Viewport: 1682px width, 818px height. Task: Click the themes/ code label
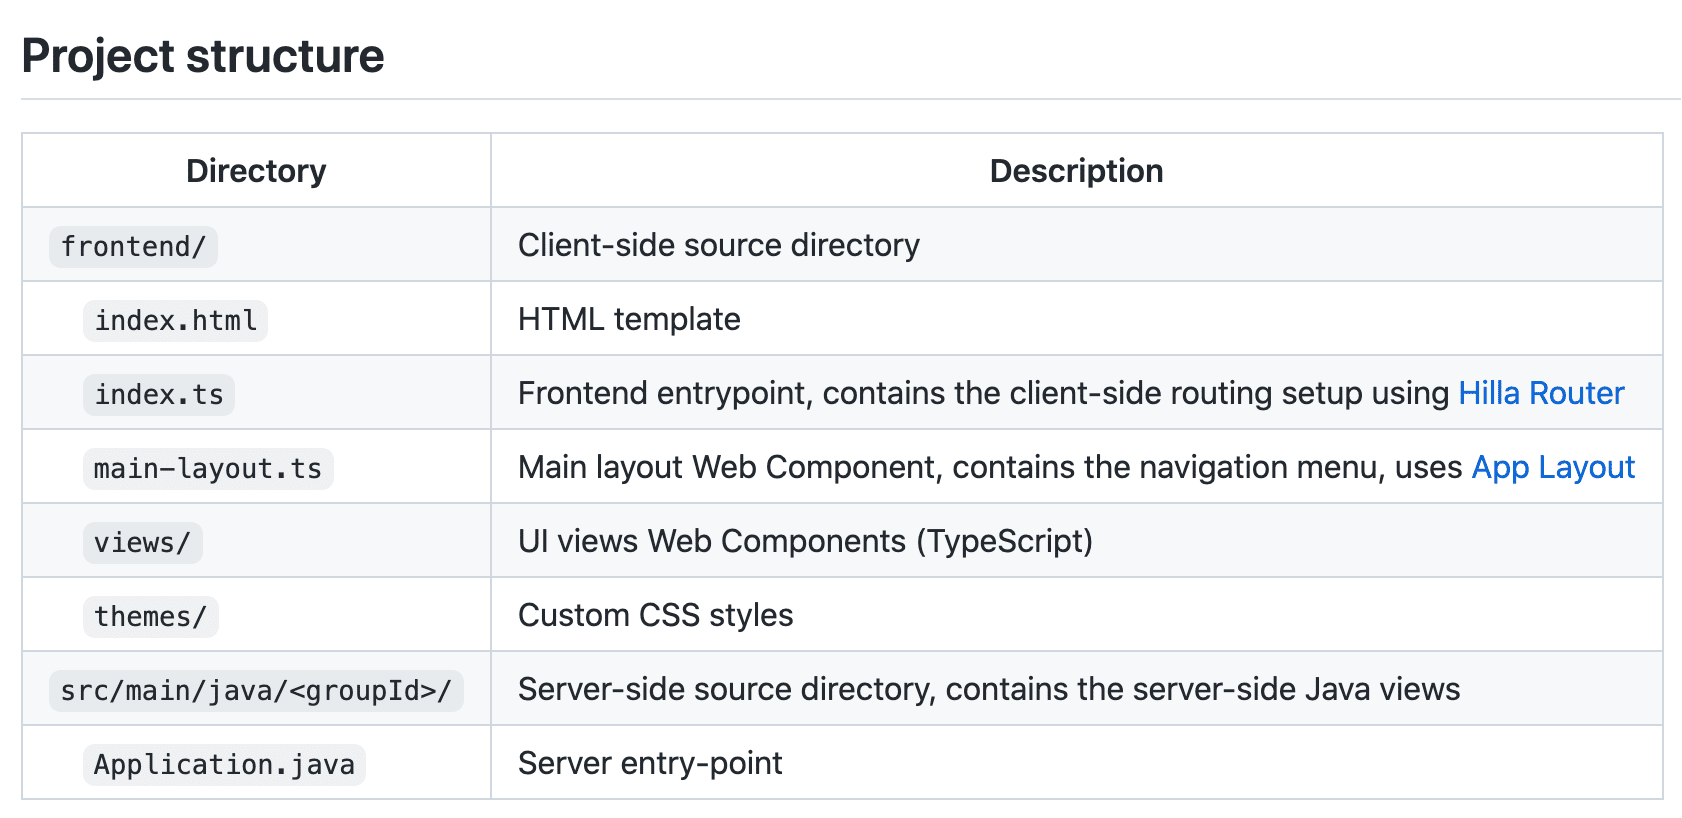150,616
